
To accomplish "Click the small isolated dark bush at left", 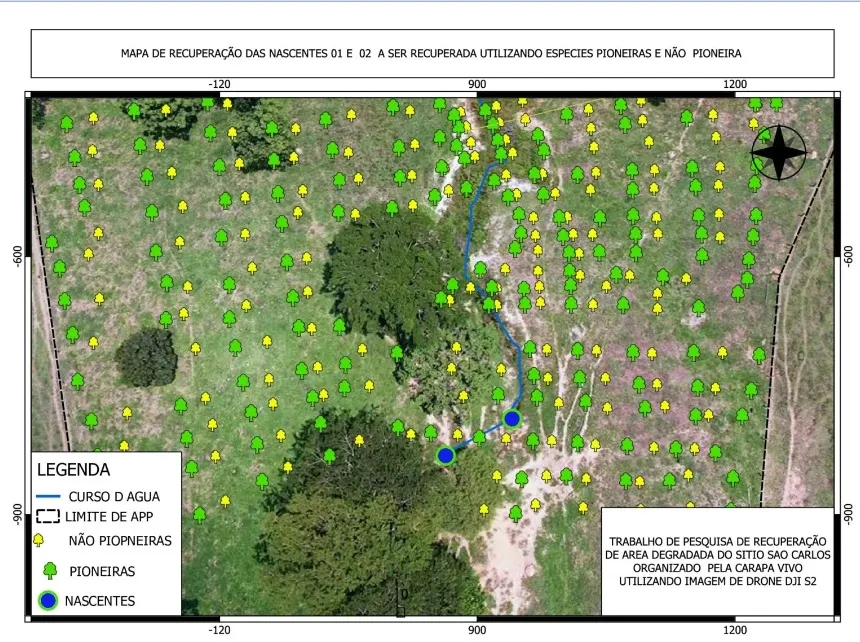I will (x=147, y=357).
